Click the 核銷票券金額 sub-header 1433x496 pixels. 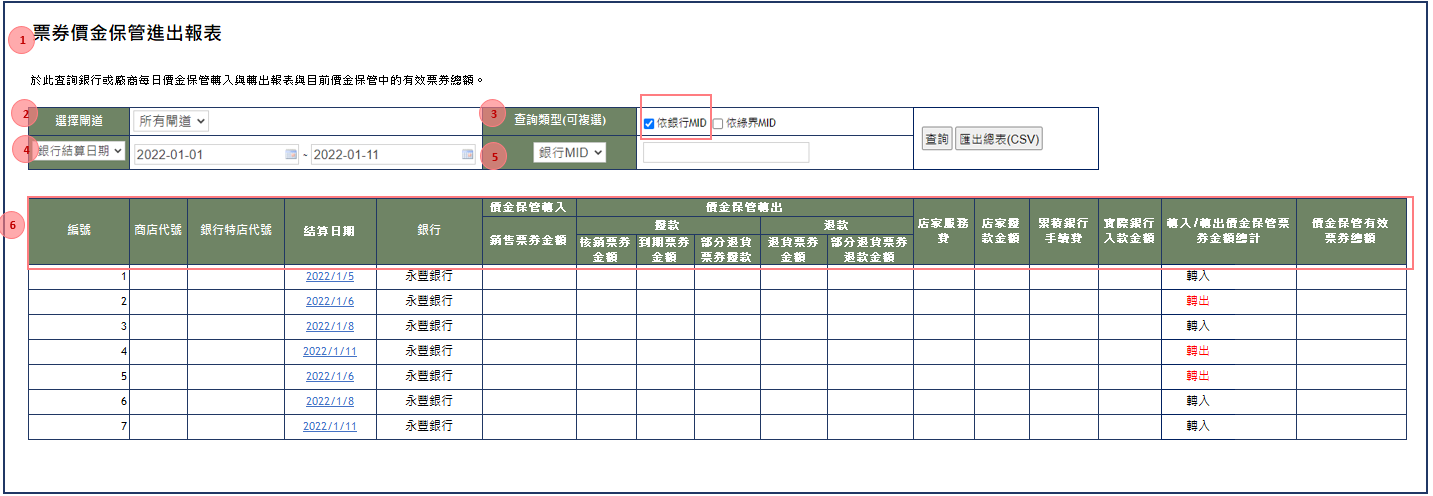pos(606,249)
